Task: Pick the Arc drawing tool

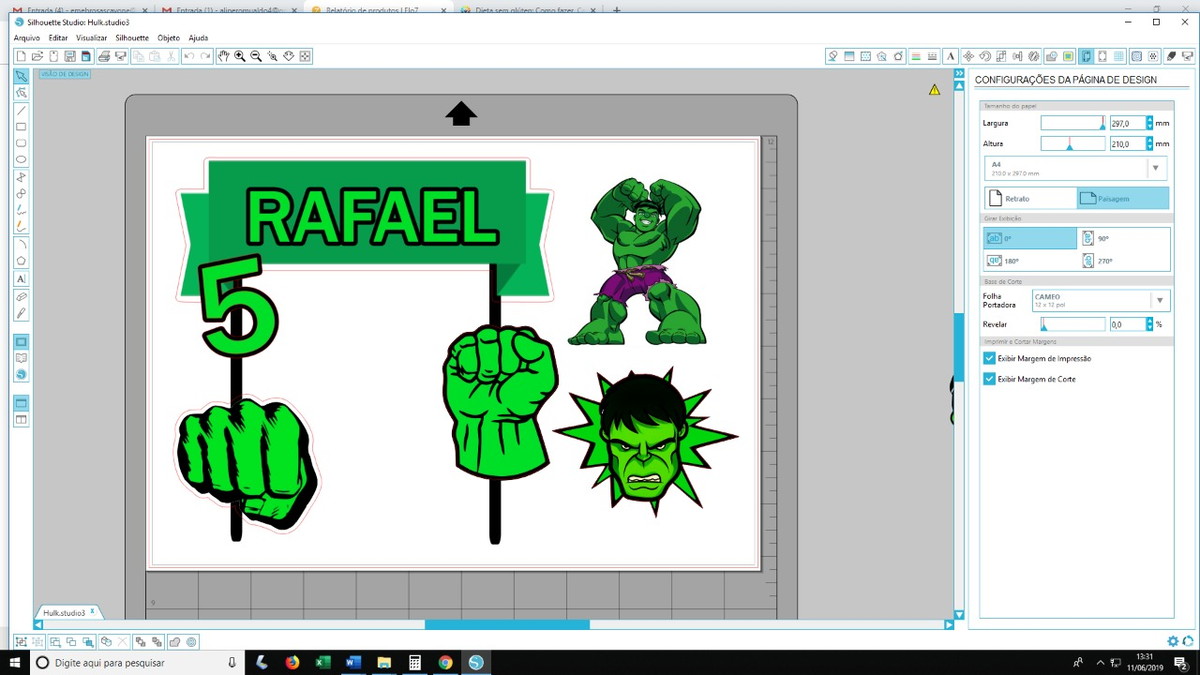Action: (21, 244)
